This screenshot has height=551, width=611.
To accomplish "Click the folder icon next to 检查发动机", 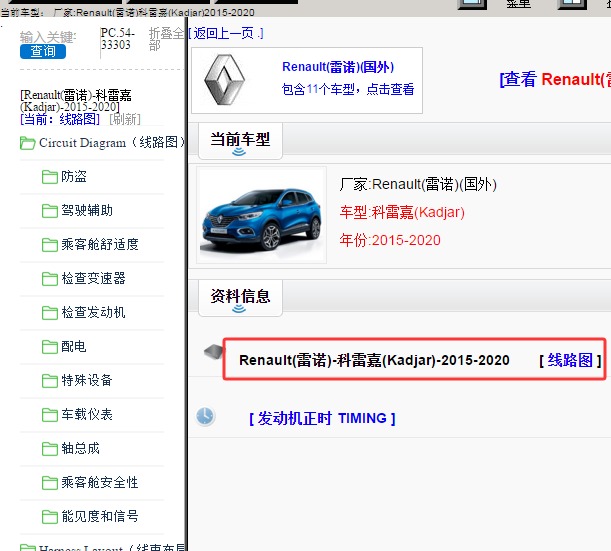I will [x=49, y=313].
